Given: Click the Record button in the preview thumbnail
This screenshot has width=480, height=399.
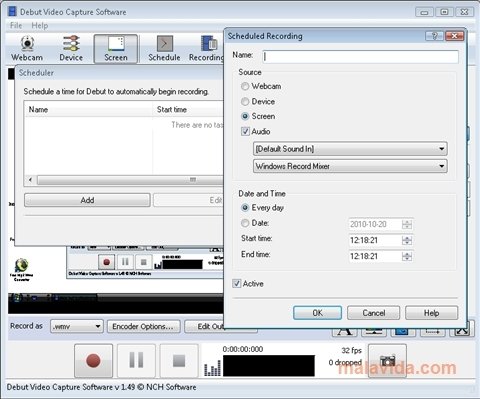Looking at the screenshot, I should coord(107,262).
